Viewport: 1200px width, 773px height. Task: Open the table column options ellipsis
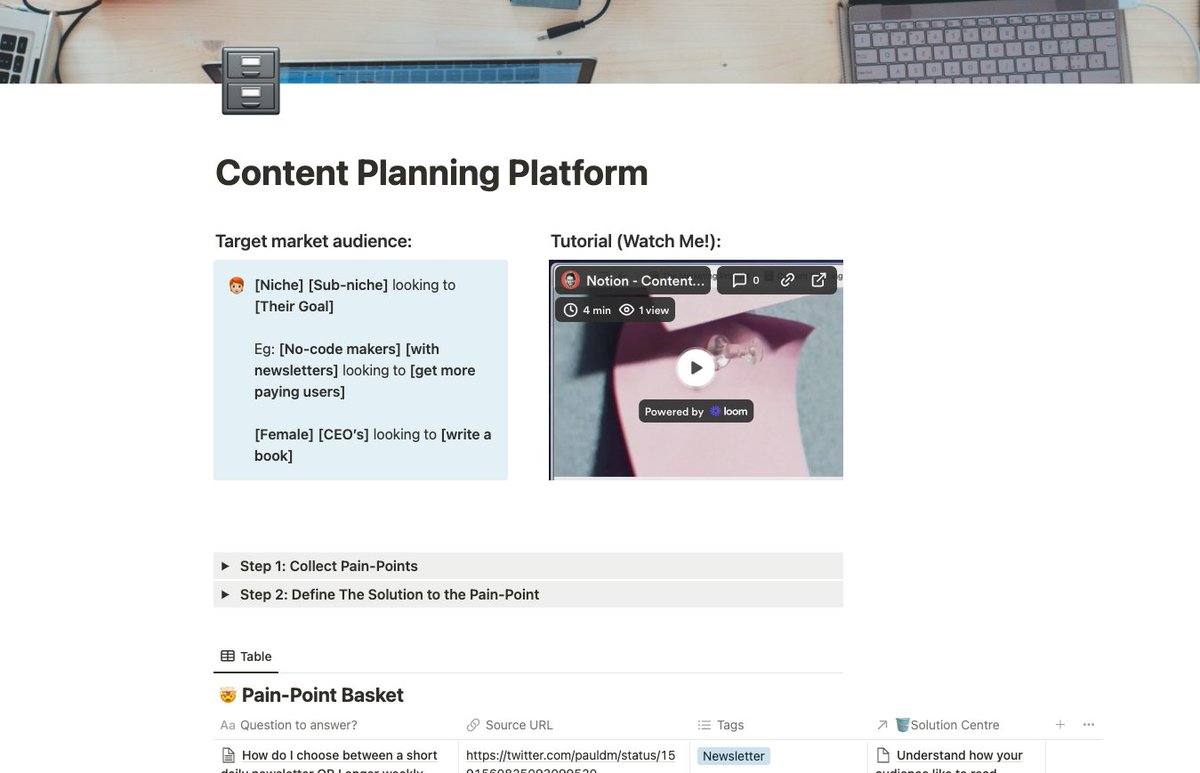(x=1089, y=724)
